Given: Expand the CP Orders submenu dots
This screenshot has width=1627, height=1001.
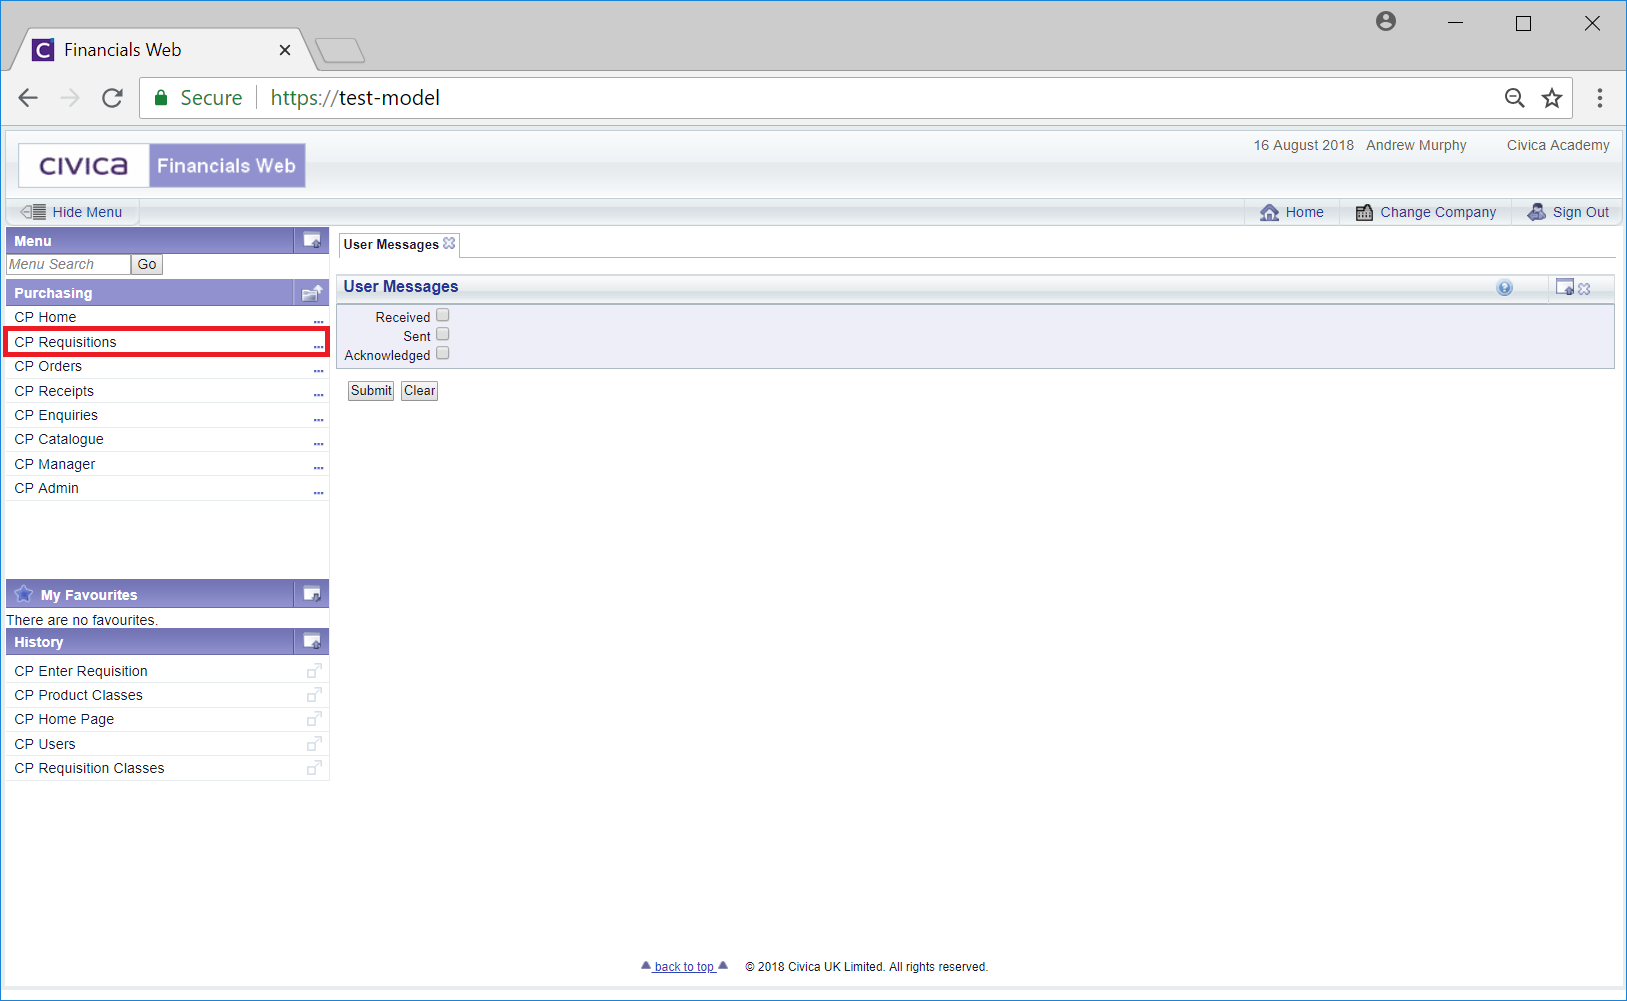Looking at the screenshot, I should click(x=318, y=369).
